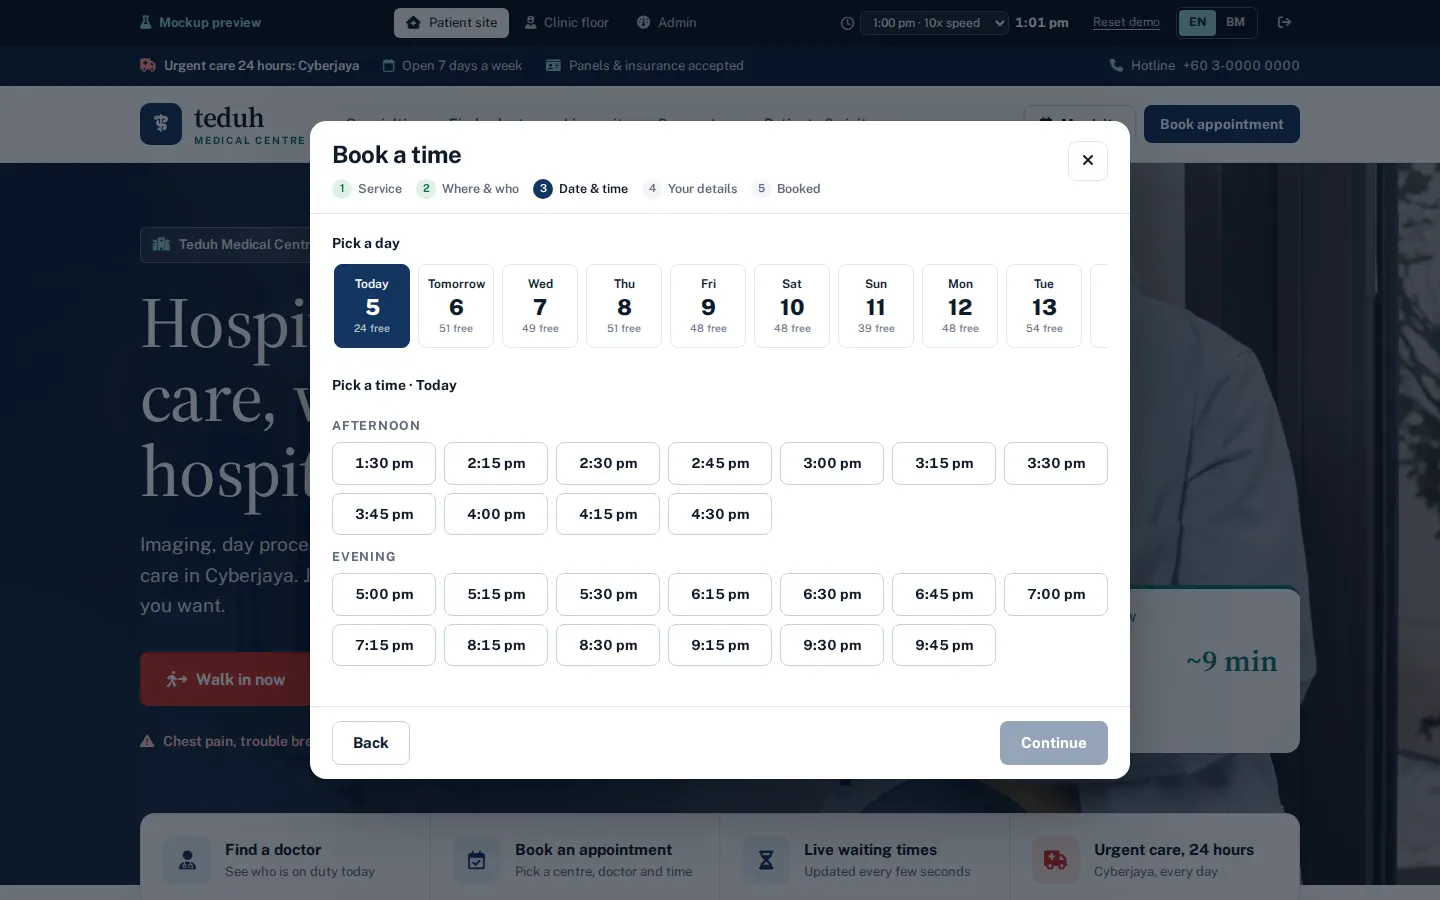Select Tue 13 date card

[1044, 306]
